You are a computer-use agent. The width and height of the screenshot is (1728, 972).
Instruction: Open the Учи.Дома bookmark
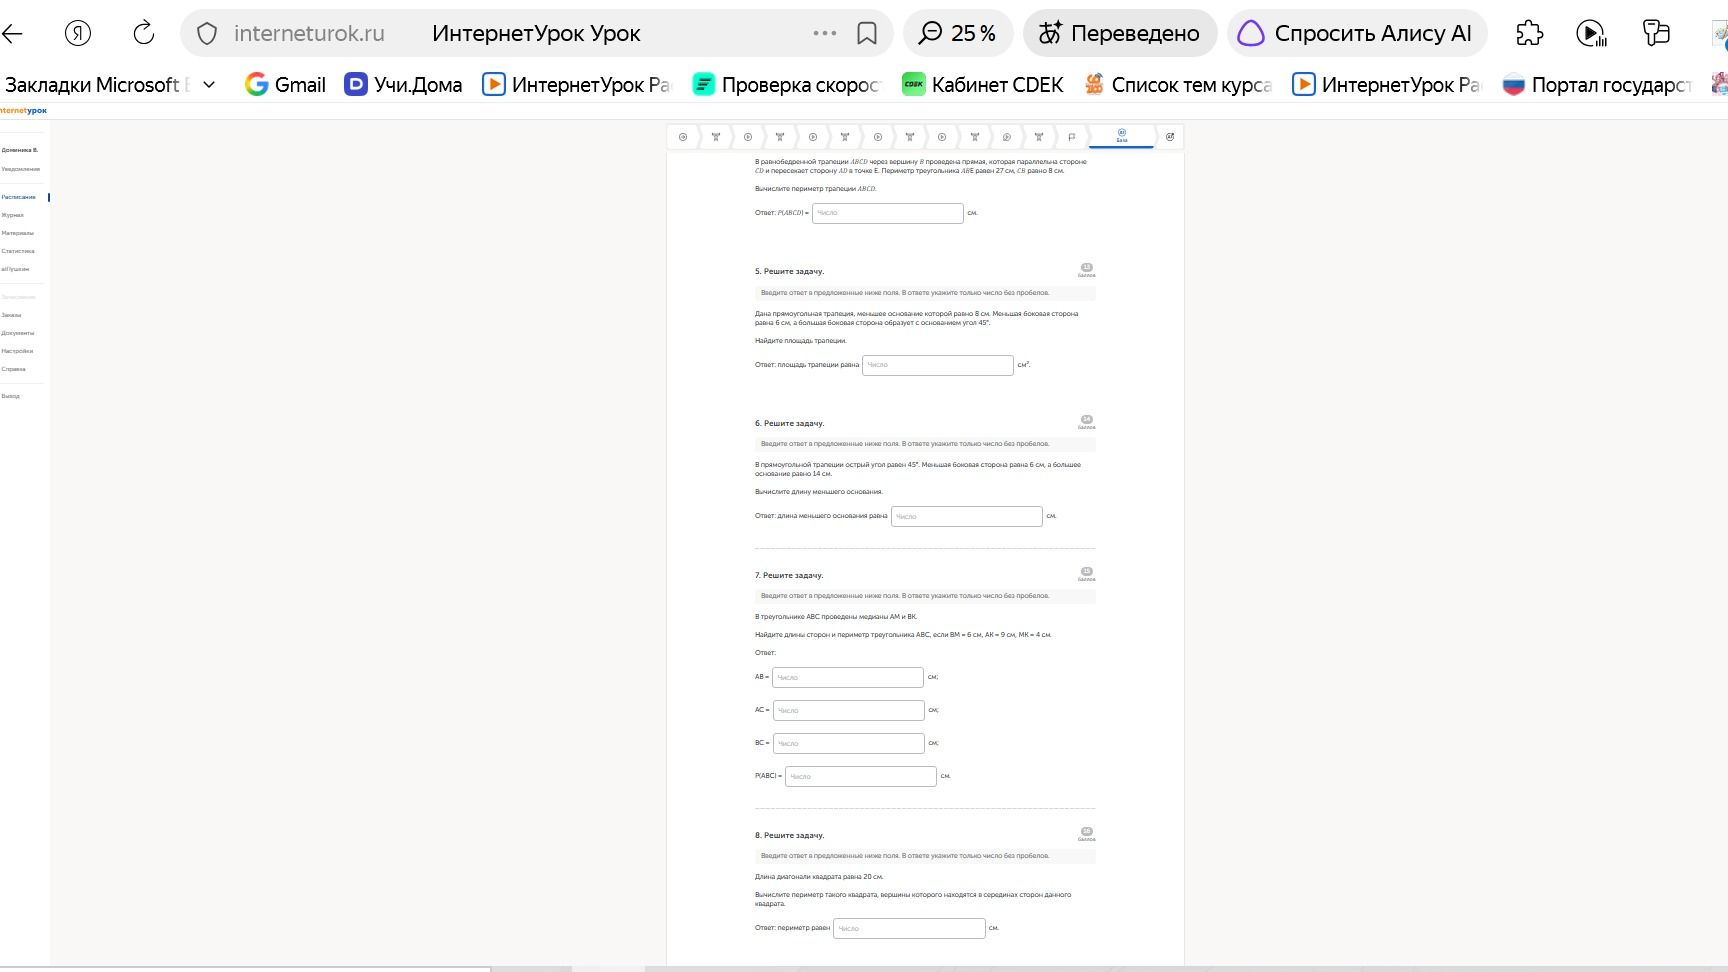403,85
